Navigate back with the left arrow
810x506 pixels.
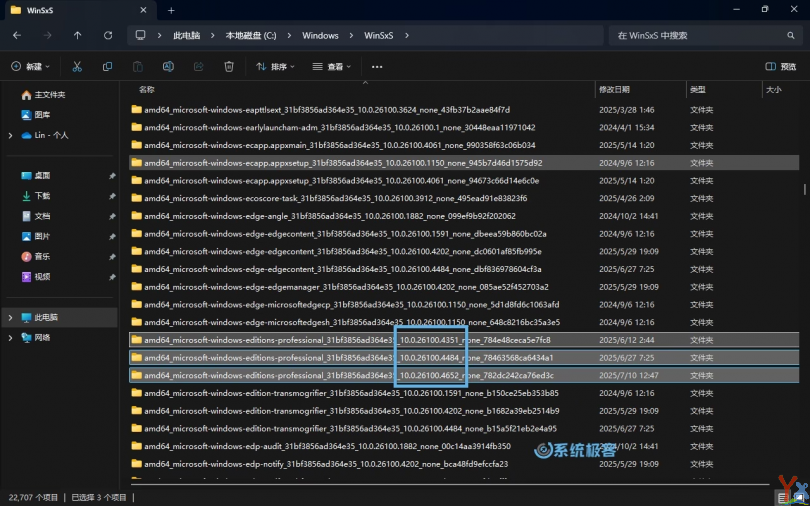tap(17, 35)
